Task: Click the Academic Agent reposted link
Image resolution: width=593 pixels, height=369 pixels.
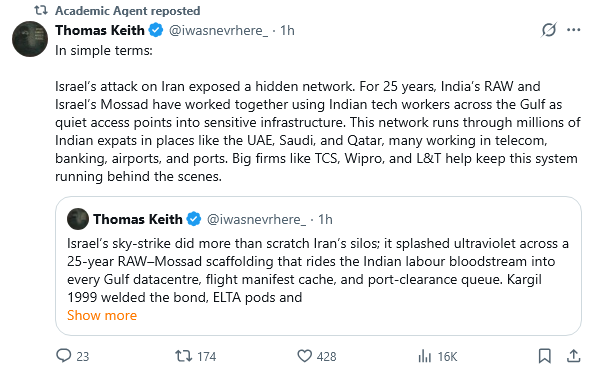Action: click(128, 11)
